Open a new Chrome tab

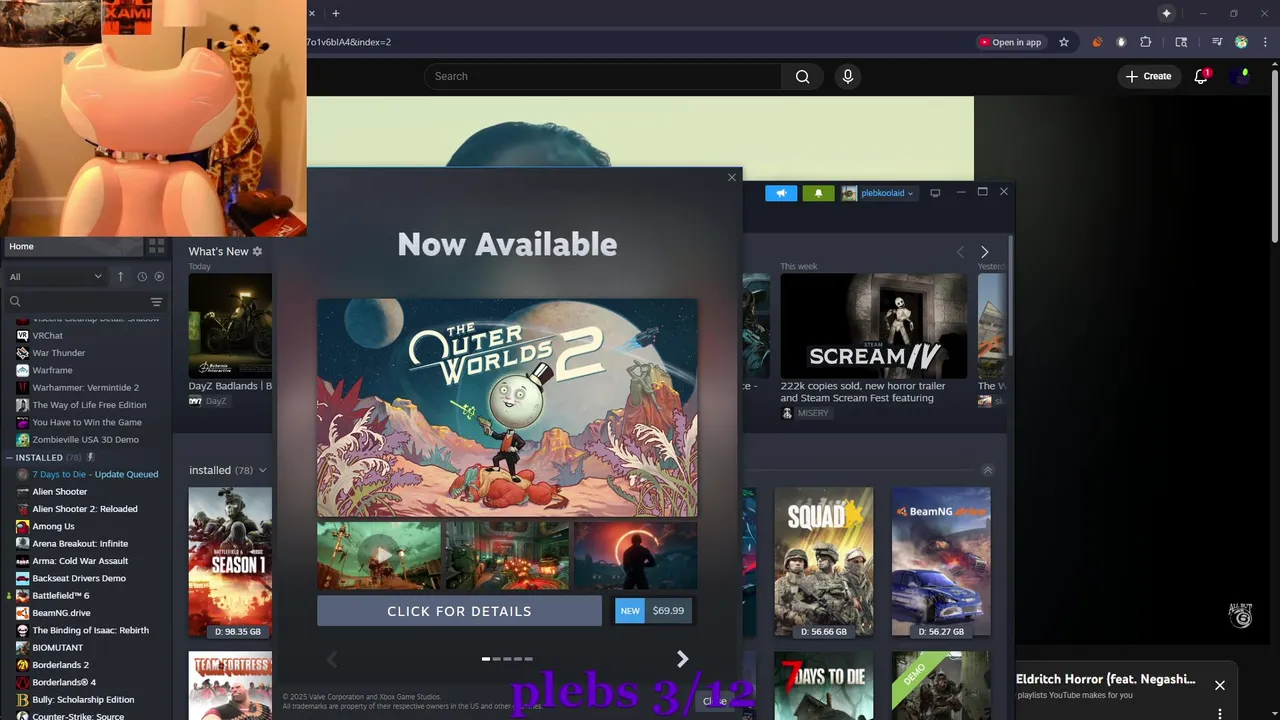336,13
